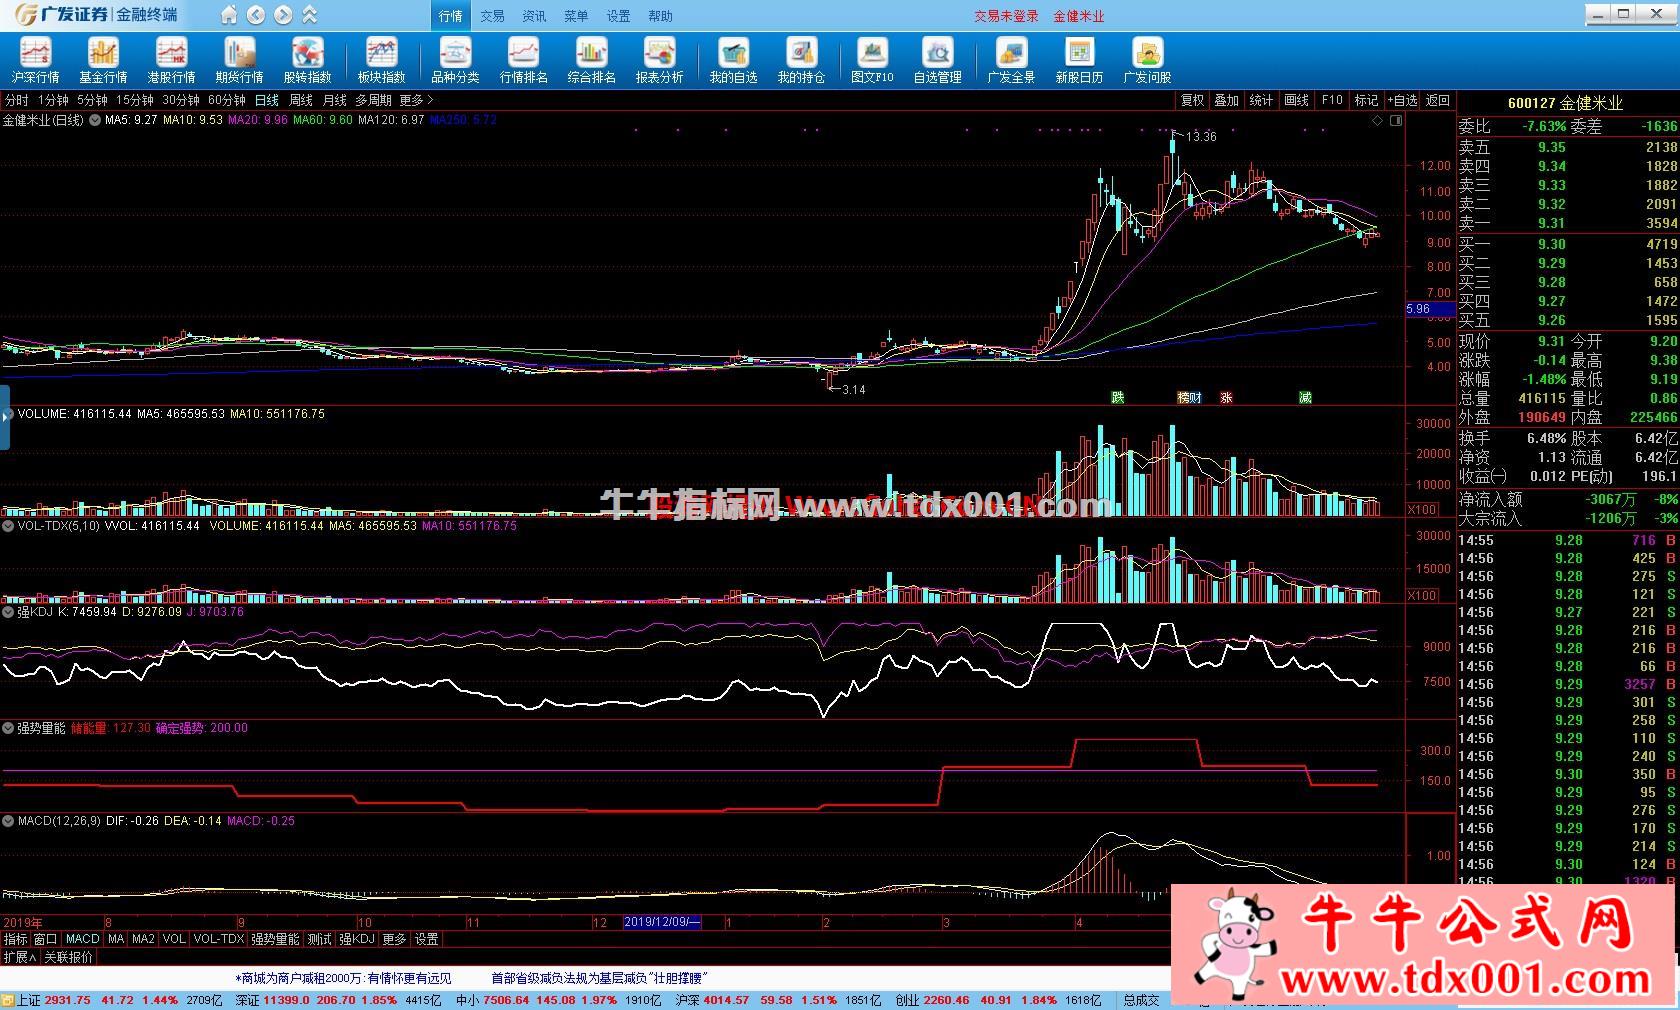1680x1010 pixels.
Task: Open 沪深行情 market icon
Action: 35,60
